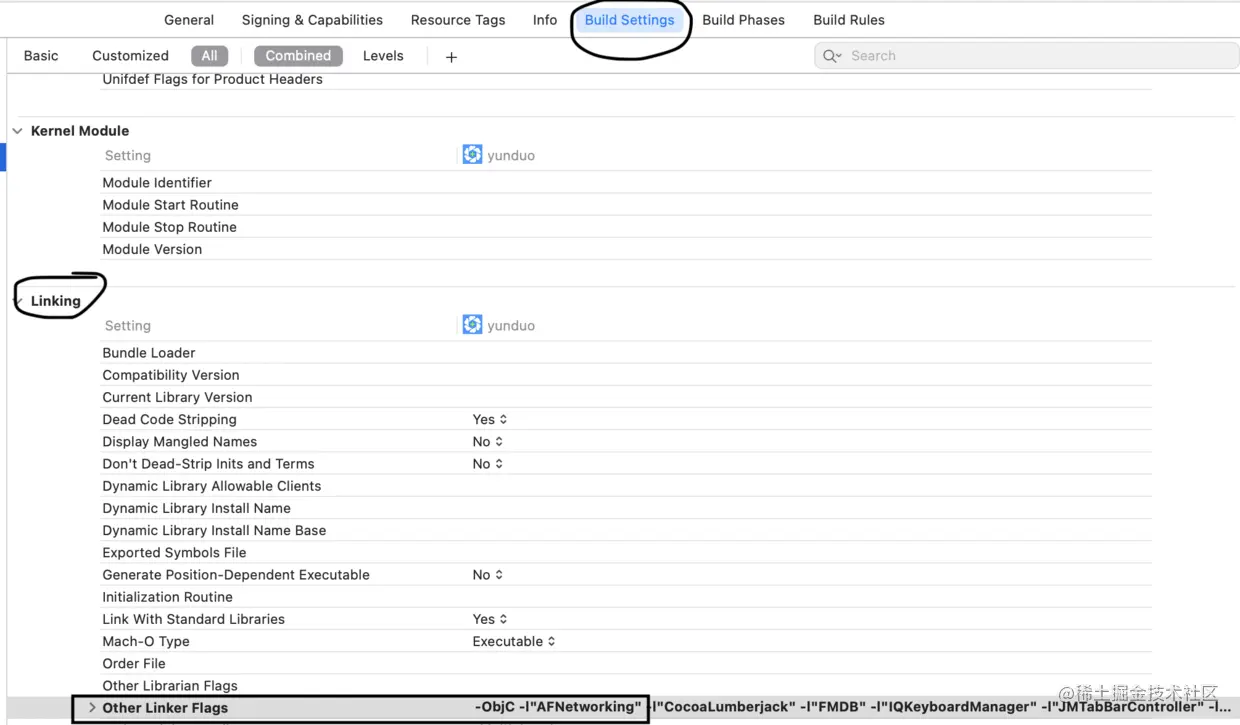Collapse the Kernel Module section
Image resolution: width=1240 pixels, height=725 pixels.
tap(17, 131)
